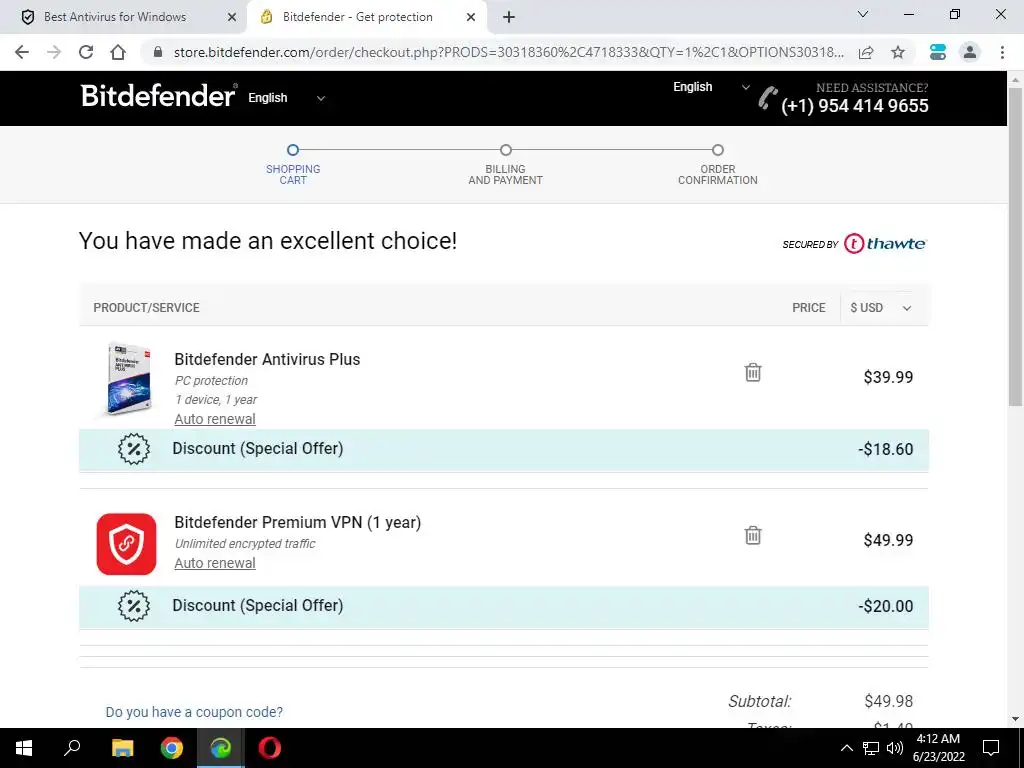Delete Bitdefender Antivirus Plus from cart
The image size is (1024, 768).
tap(753, 372)
